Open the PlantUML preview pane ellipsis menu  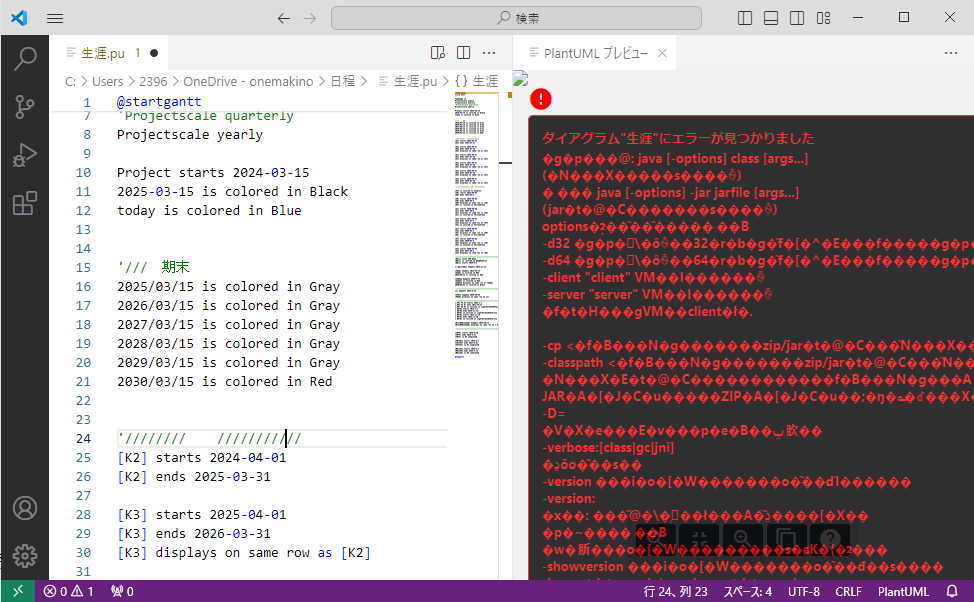click(951, 52)
